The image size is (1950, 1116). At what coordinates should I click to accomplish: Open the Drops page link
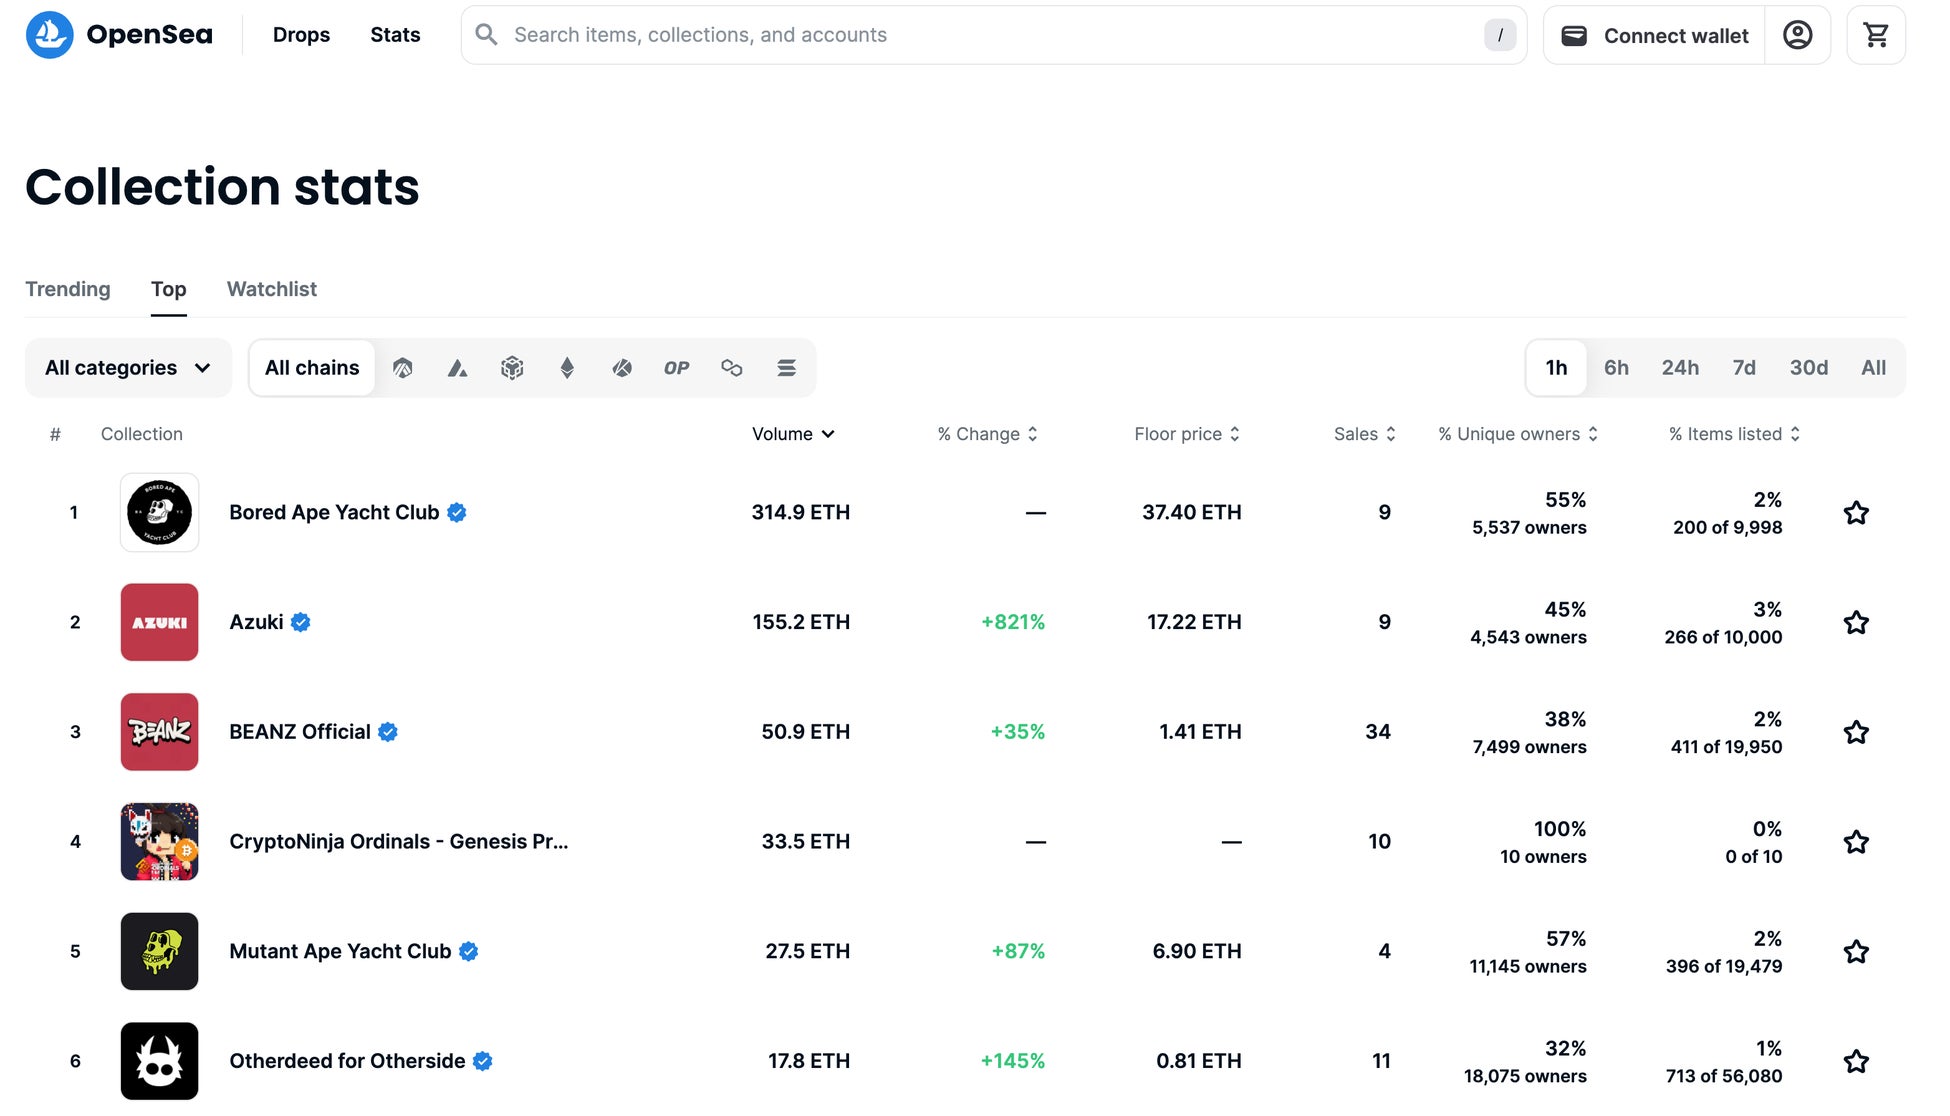[301, 35]
